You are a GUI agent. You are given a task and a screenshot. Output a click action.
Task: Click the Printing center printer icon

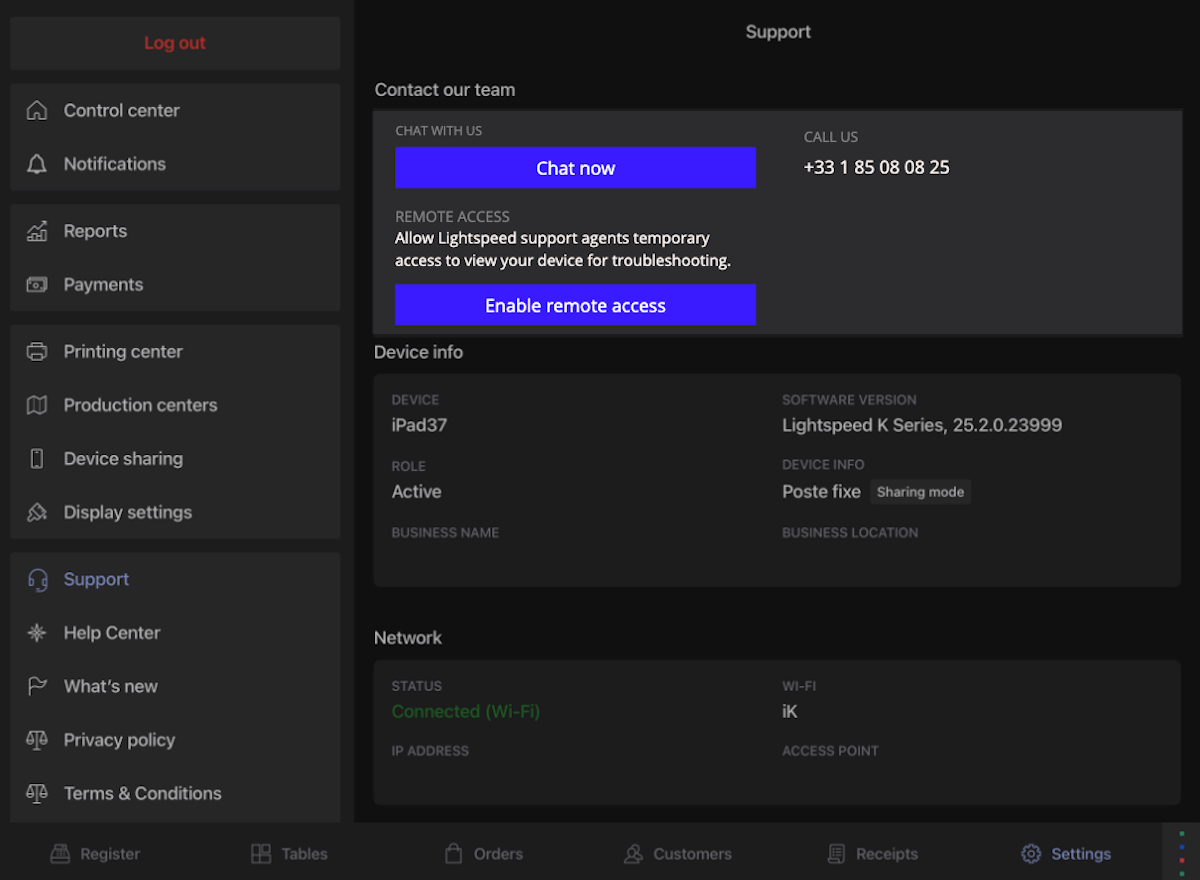coord(37,352)
